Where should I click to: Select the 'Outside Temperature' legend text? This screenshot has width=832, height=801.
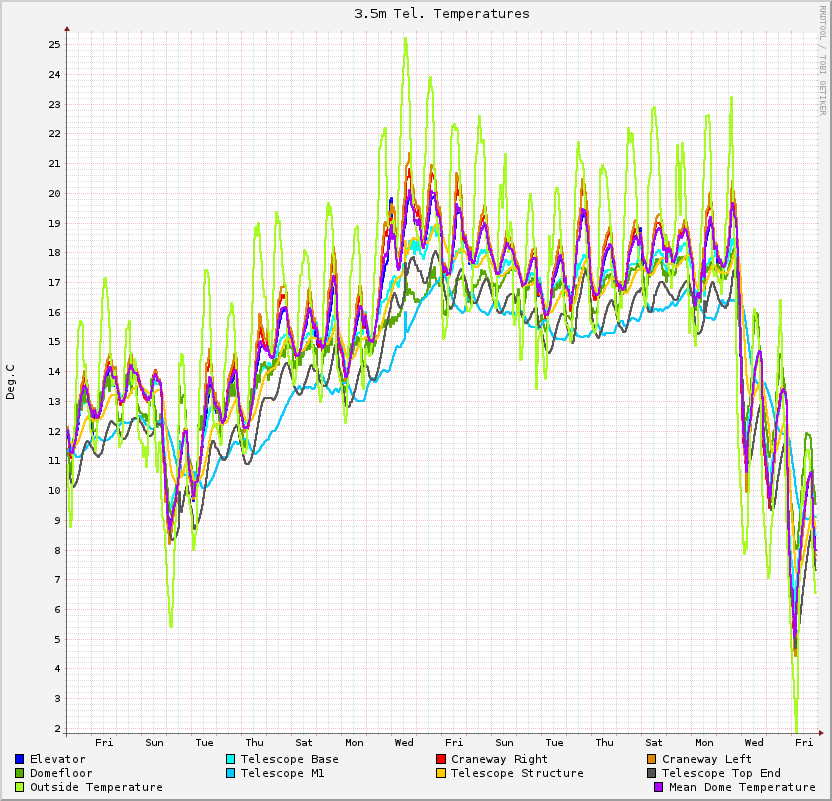point(96,787)
